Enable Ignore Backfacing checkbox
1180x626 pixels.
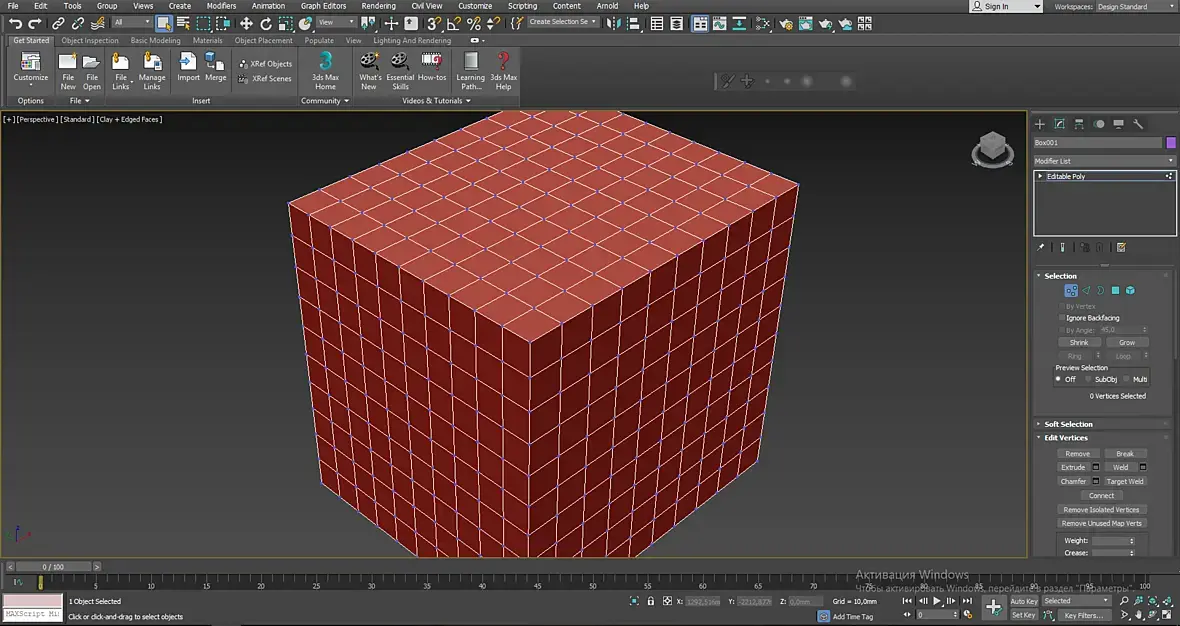pos(1062,318)
